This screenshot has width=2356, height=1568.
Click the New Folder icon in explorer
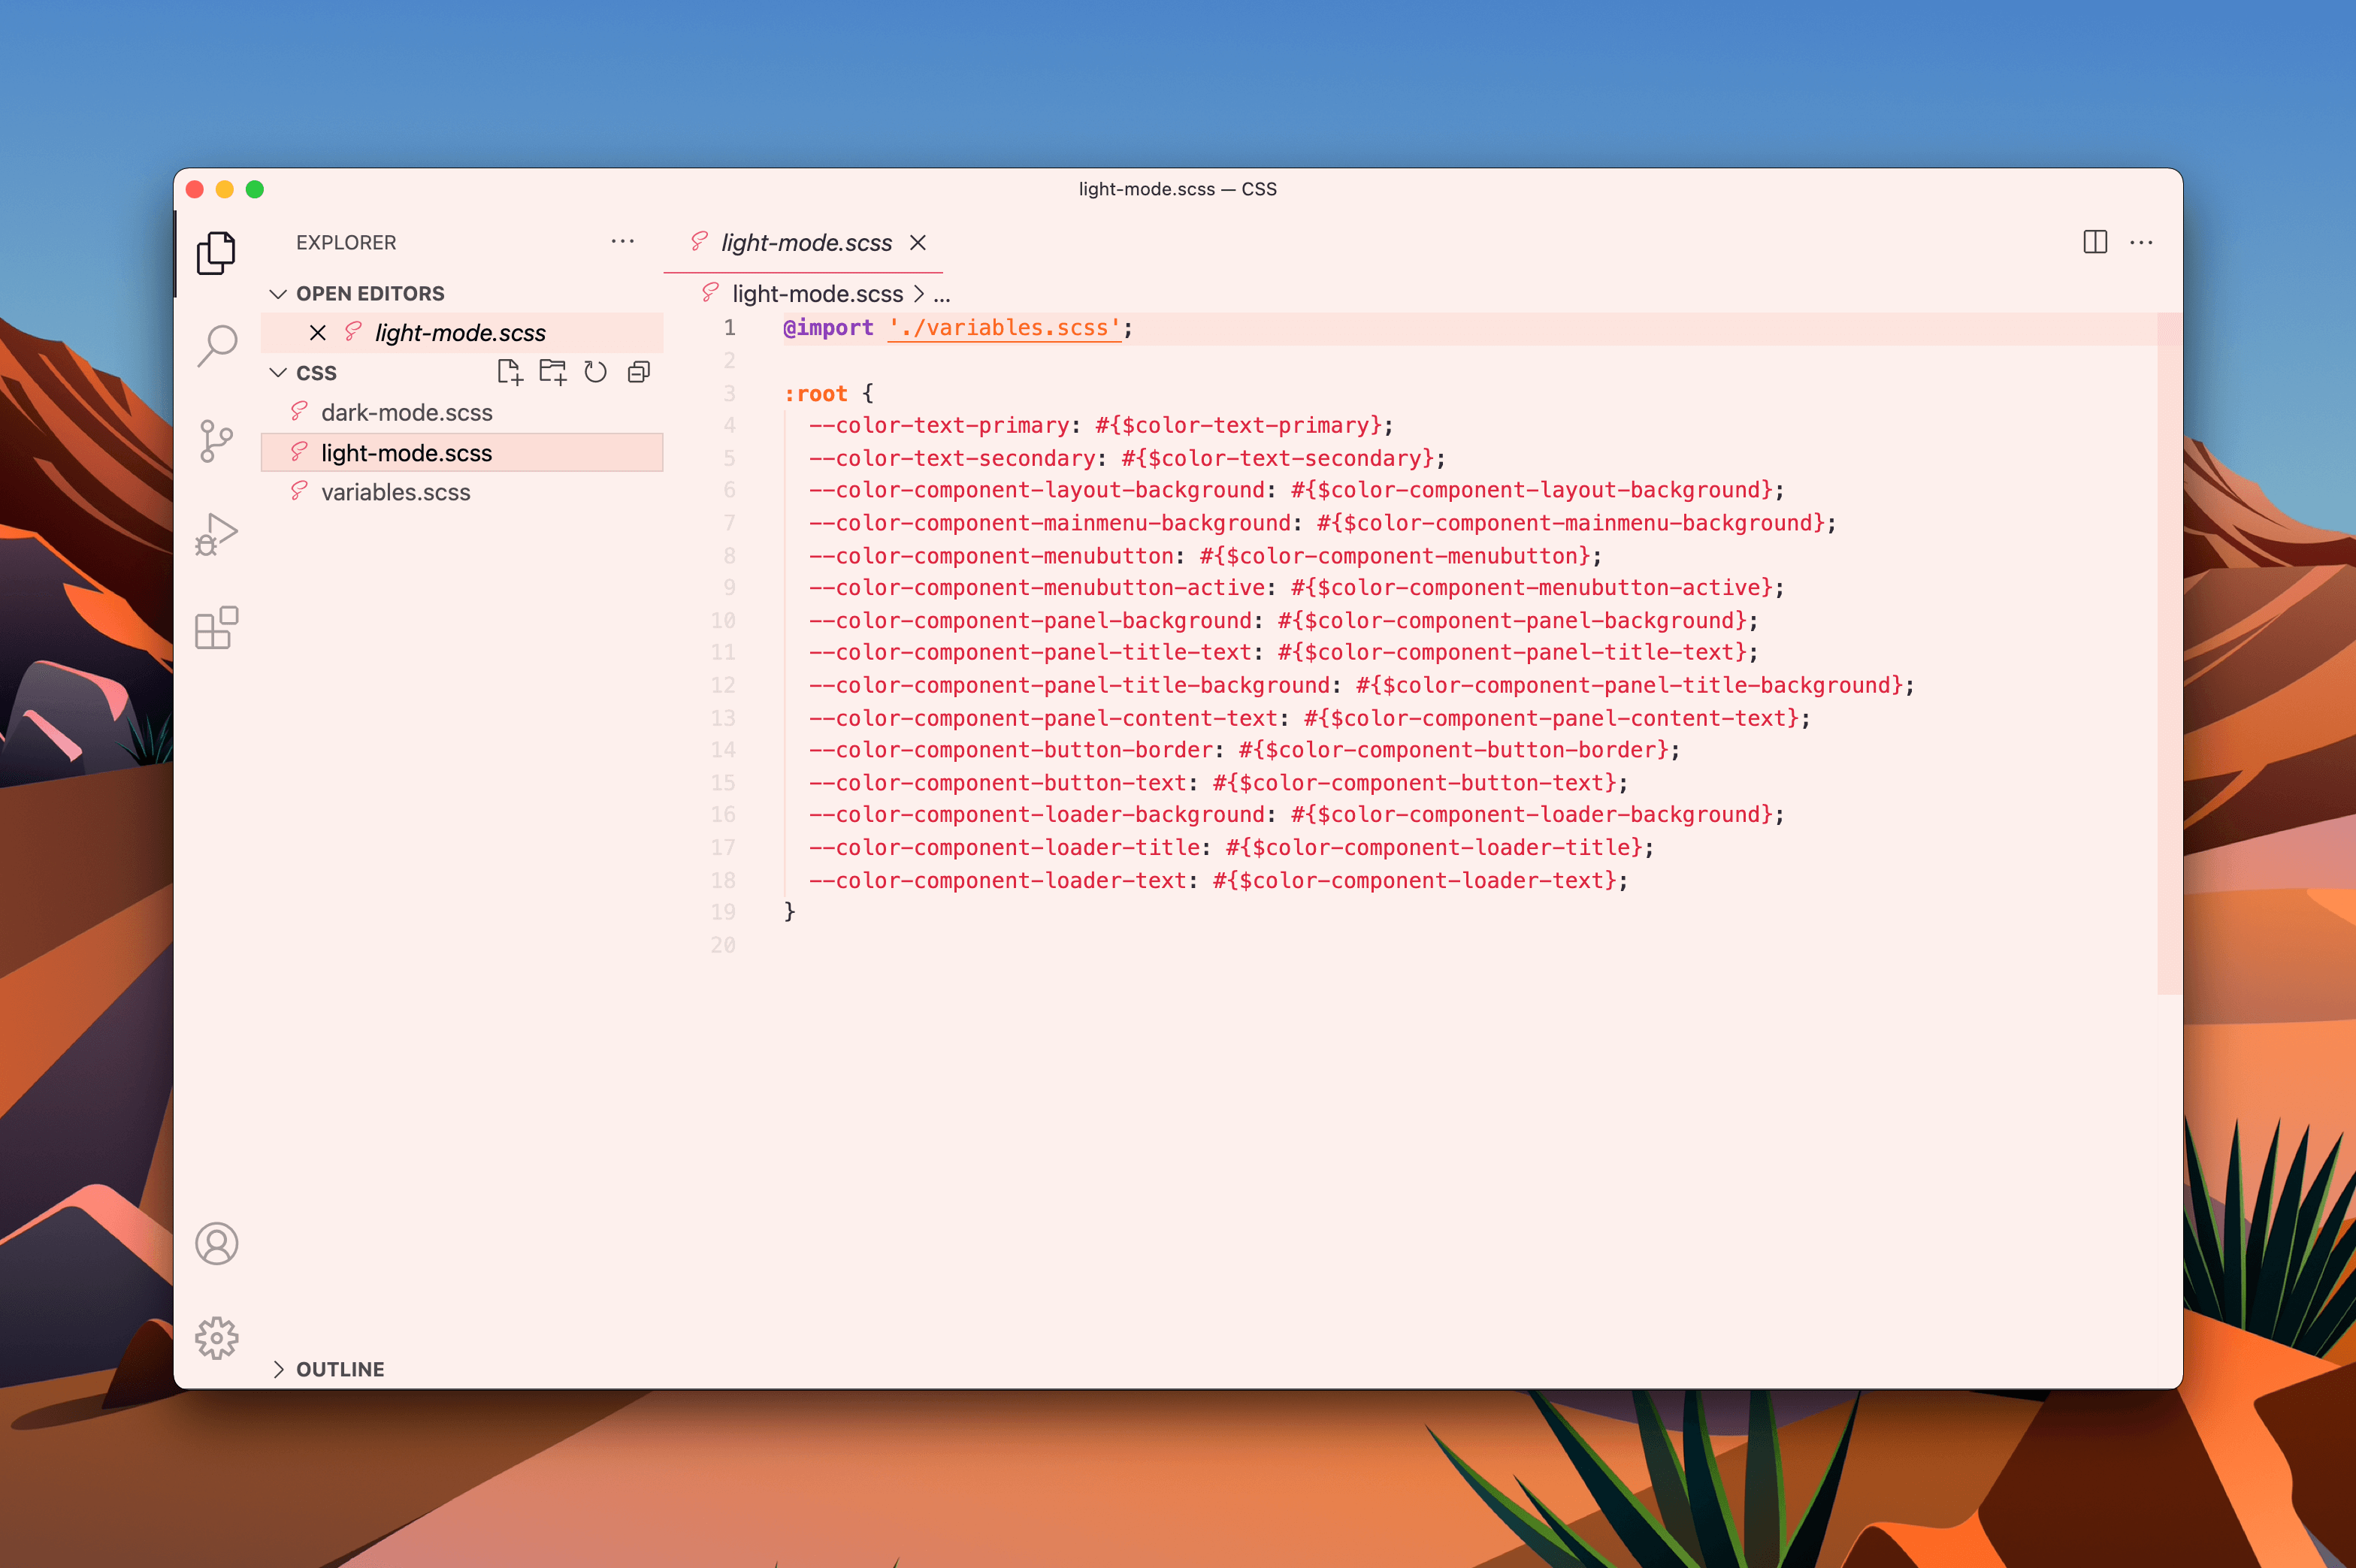pyautogui.click(x=553, y=373)
